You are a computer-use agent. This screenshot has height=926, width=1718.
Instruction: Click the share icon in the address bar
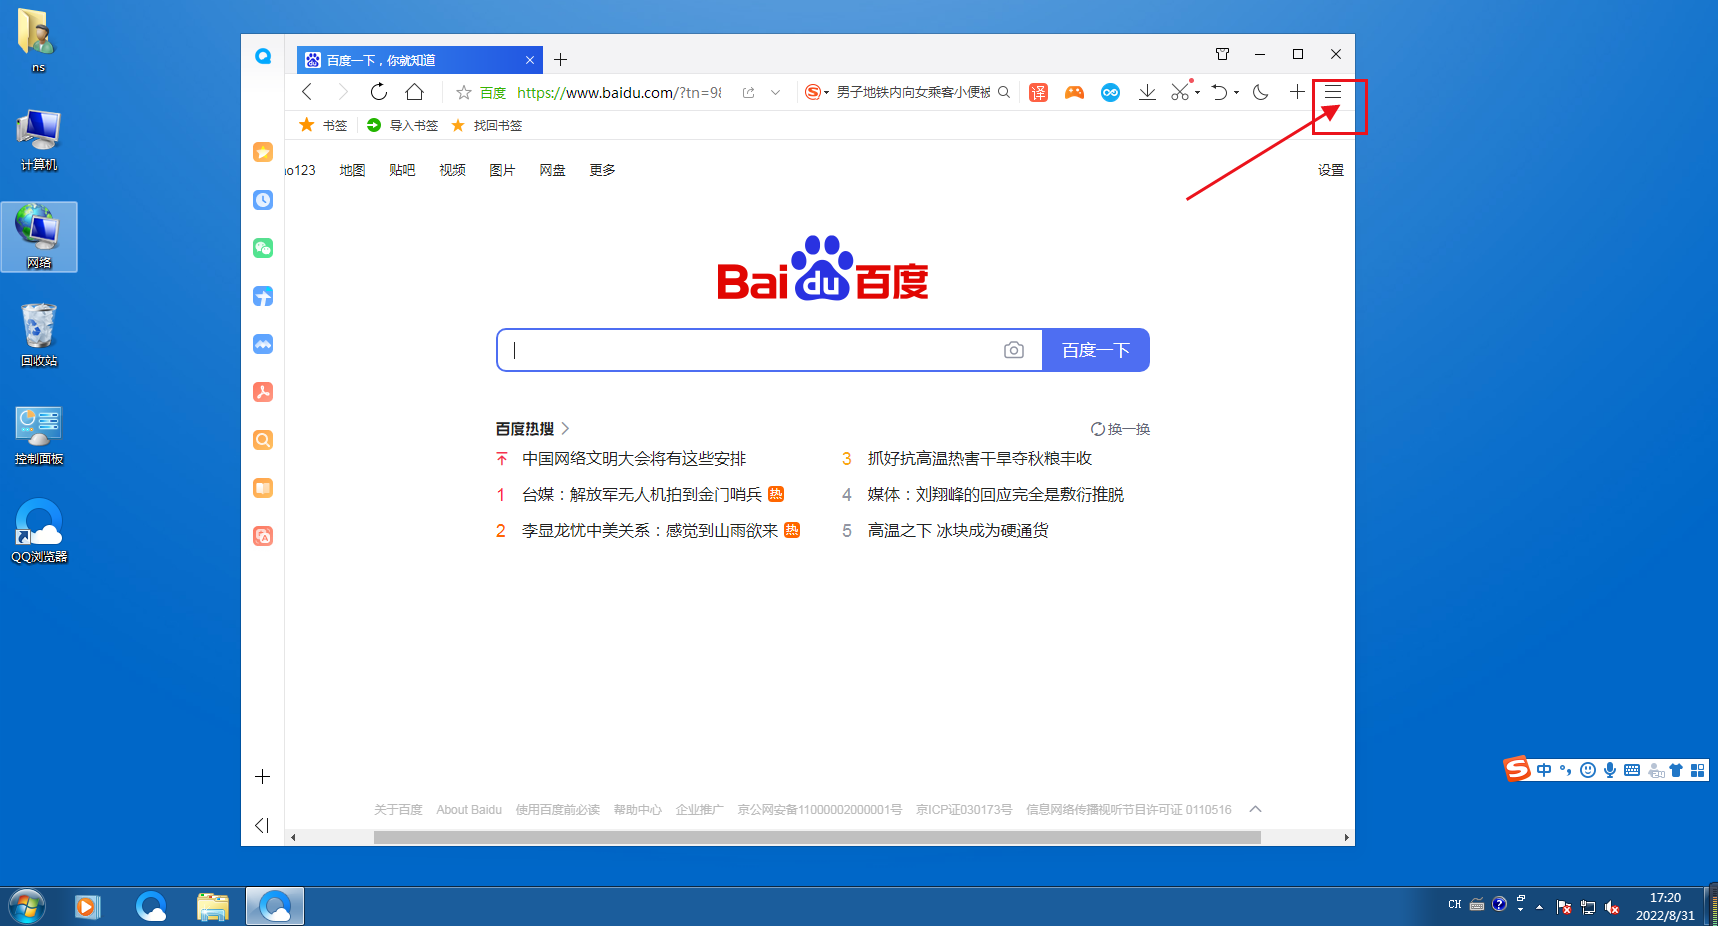tap(748, 92)
